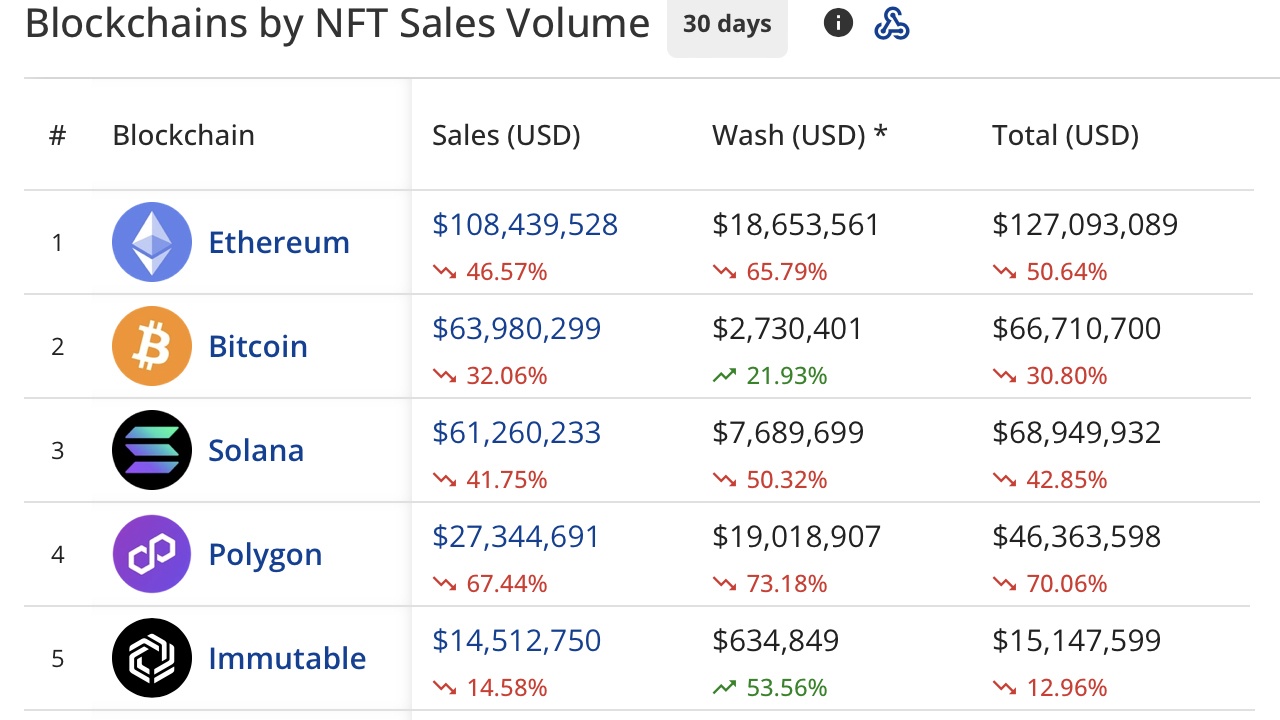Open the 30 days period selector
Screen dimensions: 1280x720
(x=727, y=25)
